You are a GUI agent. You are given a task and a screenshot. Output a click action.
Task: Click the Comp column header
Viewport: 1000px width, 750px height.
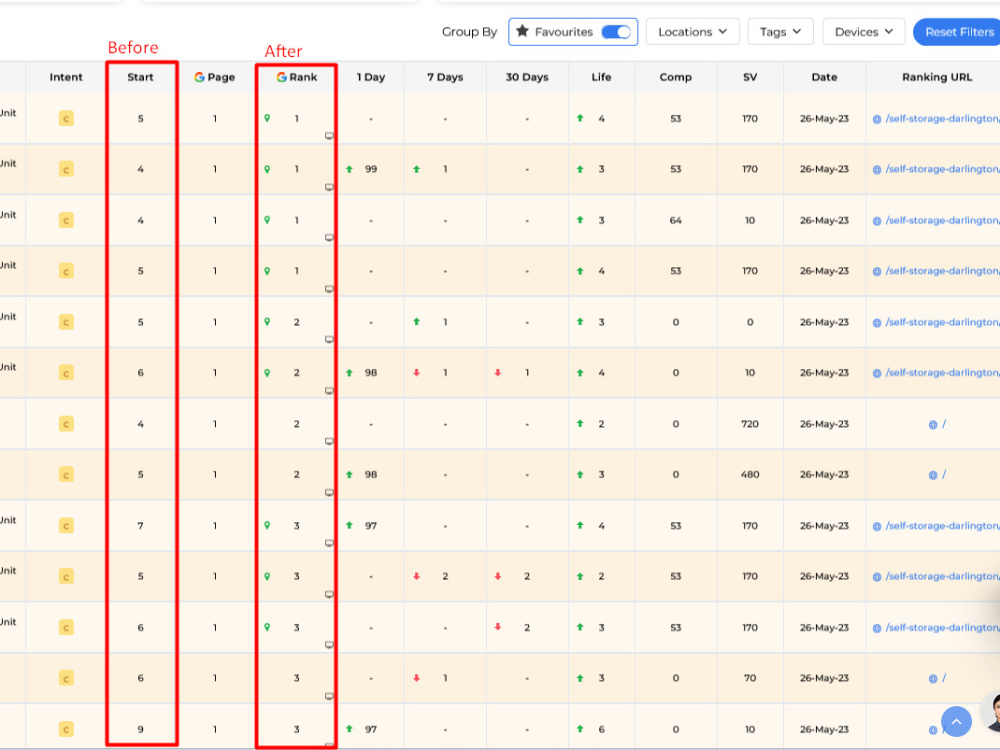pyautogui.click(x=675, y=77)
